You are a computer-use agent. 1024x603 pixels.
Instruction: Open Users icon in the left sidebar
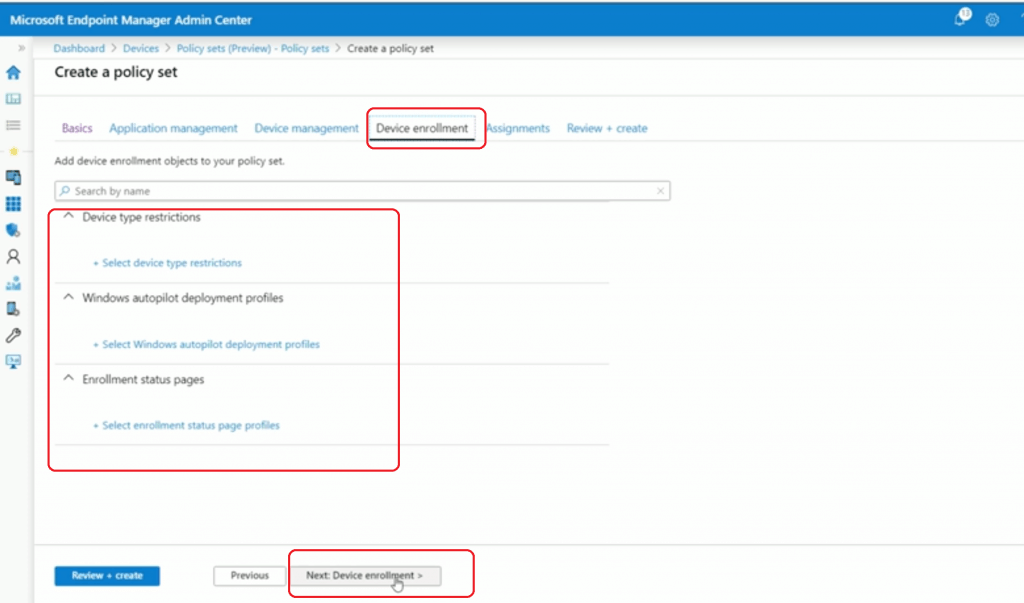click(13, 257)
